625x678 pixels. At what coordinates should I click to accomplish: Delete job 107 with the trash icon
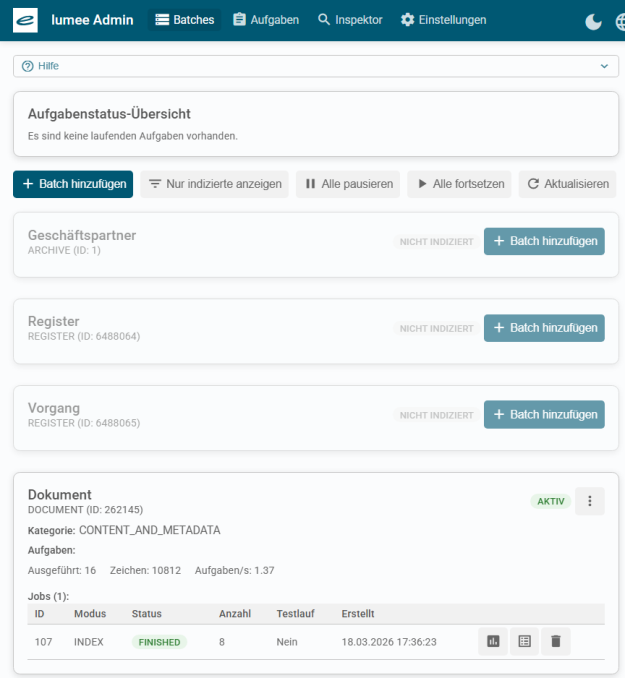coord(556,642)
